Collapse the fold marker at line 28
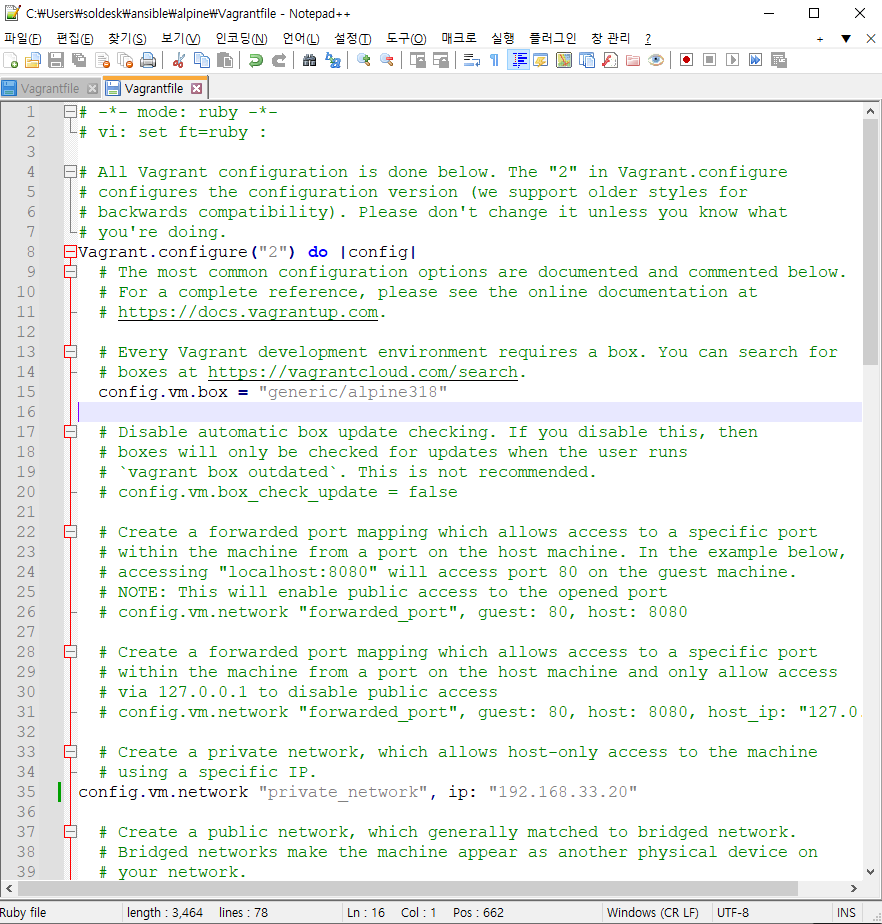The image size is (882, 924). [70, 652]
